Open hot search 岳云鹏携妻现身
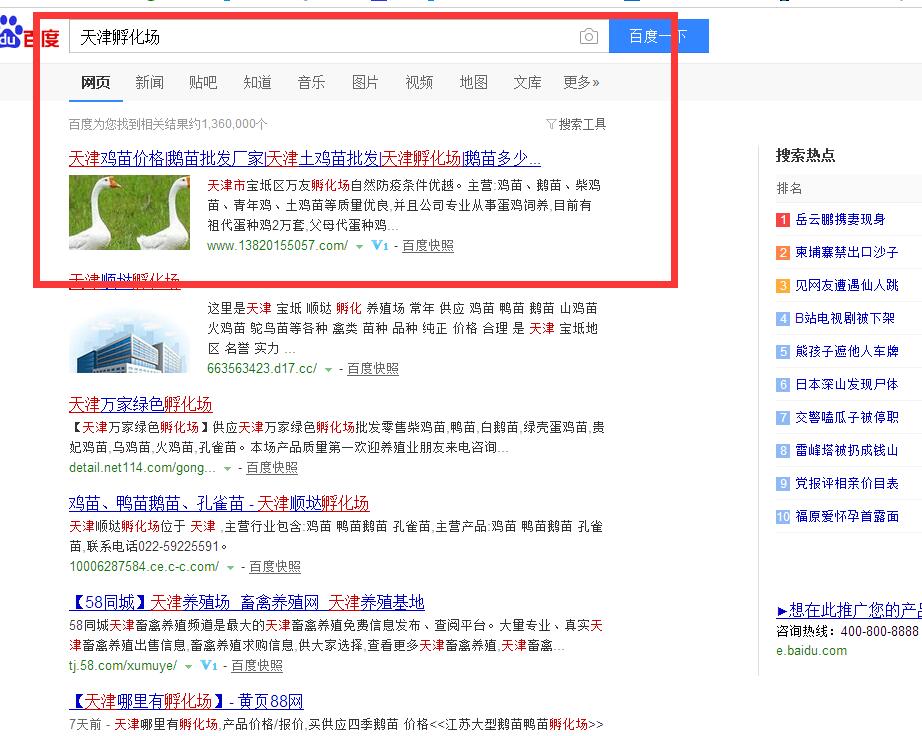Screen dimensions: 922x736 (x=840, y=220)
